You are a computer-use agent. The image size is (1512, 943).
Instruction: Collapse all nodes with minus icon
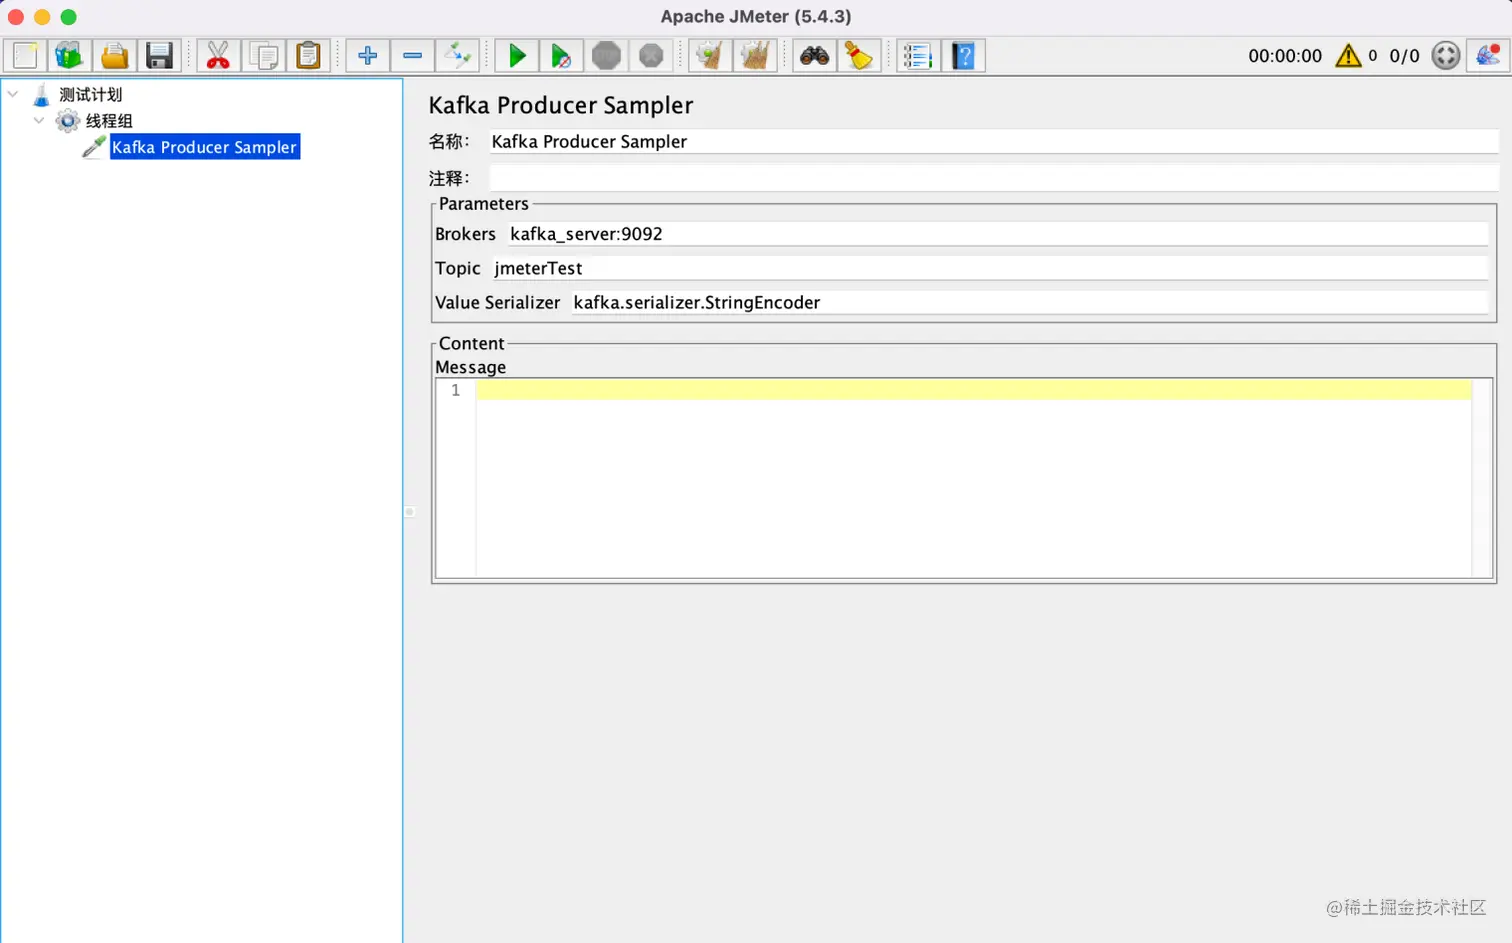pos(412,56)
